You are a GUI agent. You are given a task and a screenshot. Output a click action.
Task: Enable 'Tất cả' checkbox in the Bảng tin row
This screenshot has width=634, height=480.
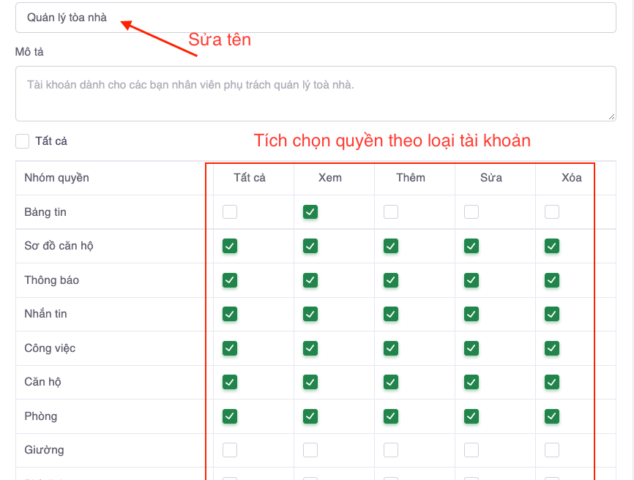pyautogui.click(x=230, y=212)
